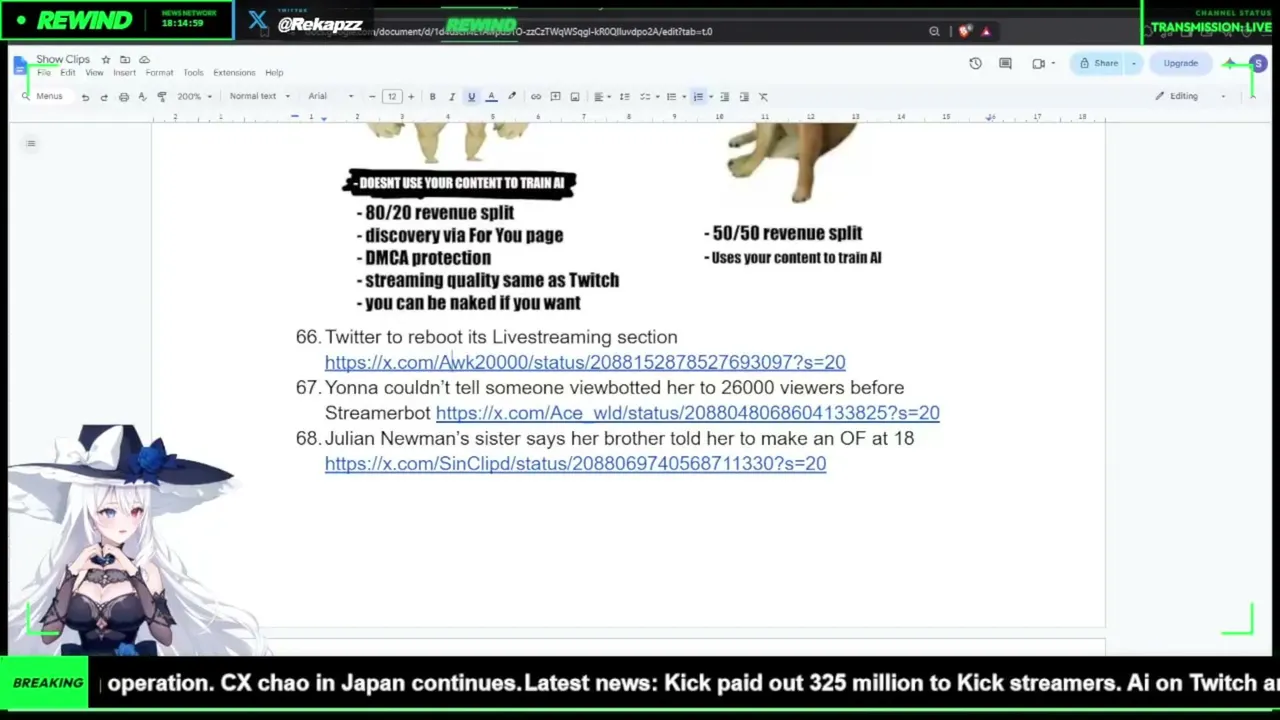
Task: Open the text alignment options
Action: tap(601, 97)
